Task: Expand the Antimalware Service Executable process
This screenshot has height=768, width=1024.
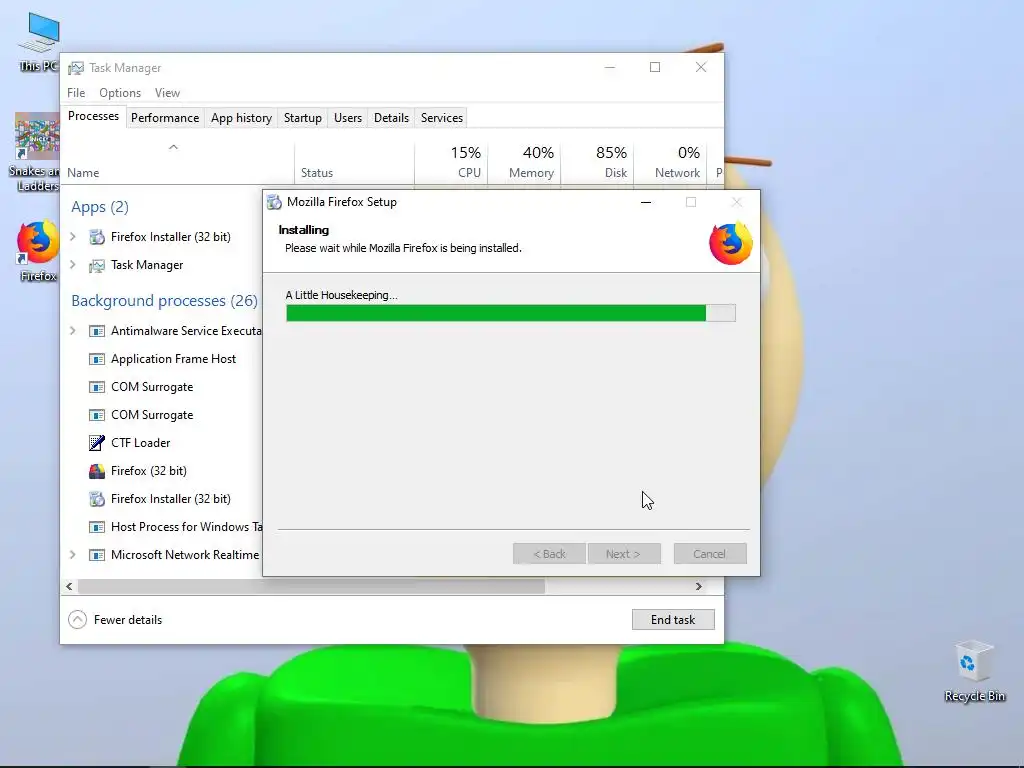Action: point(72,331)
